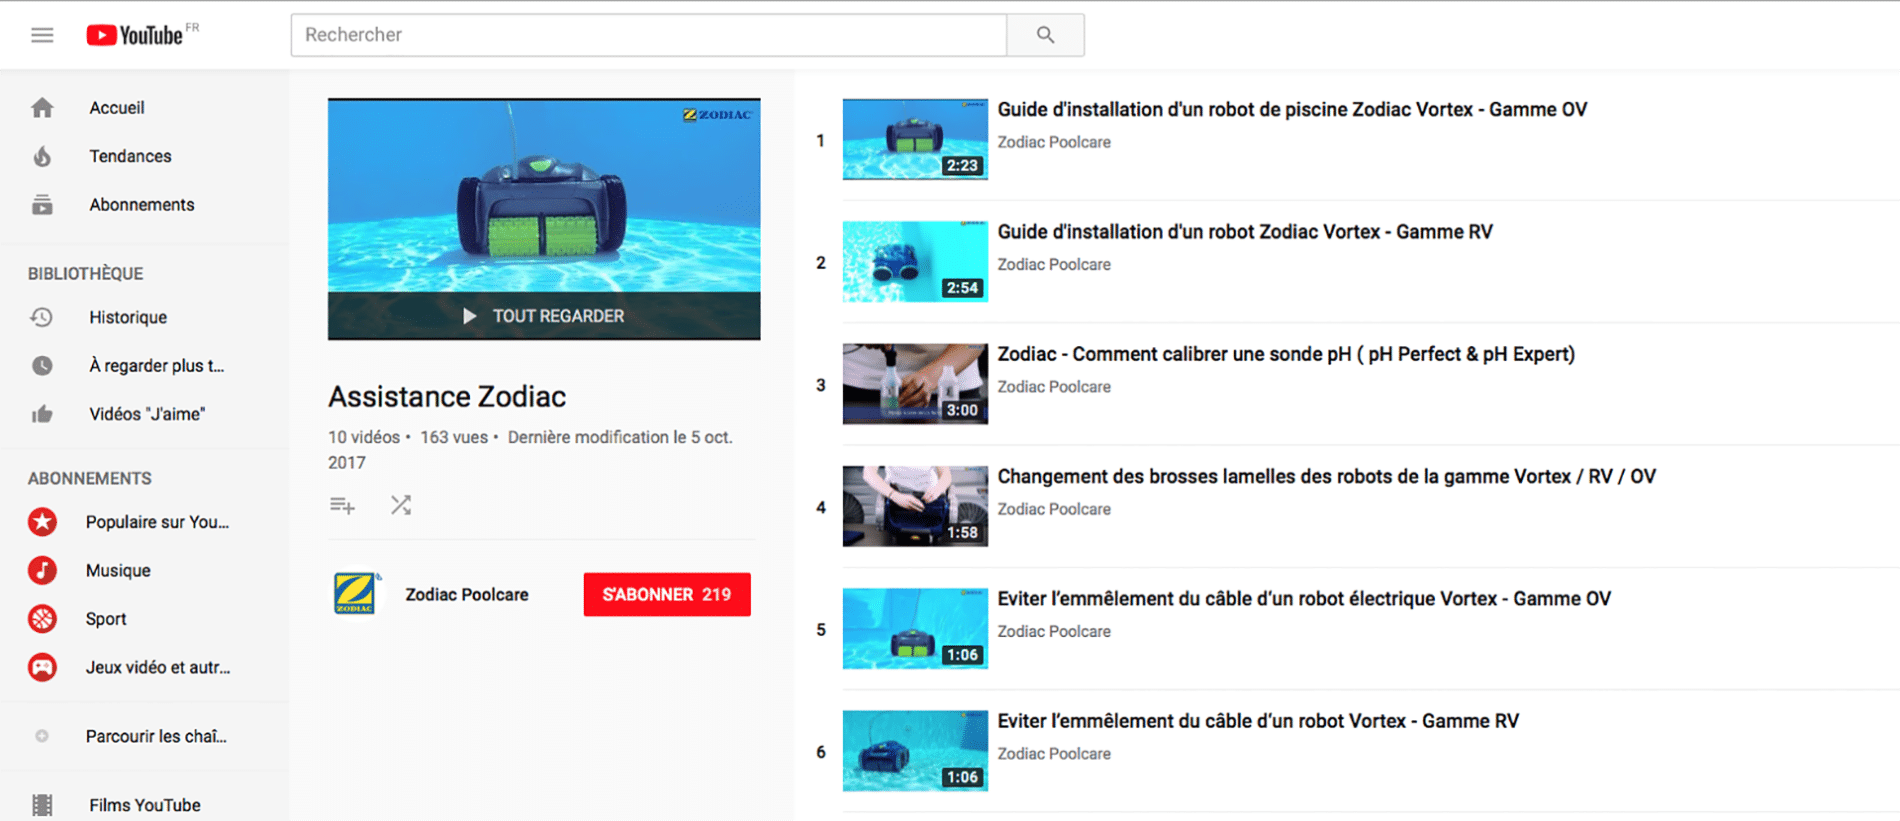Click the YouTube logo
The image size is (1900, 821).
[135, 36]
